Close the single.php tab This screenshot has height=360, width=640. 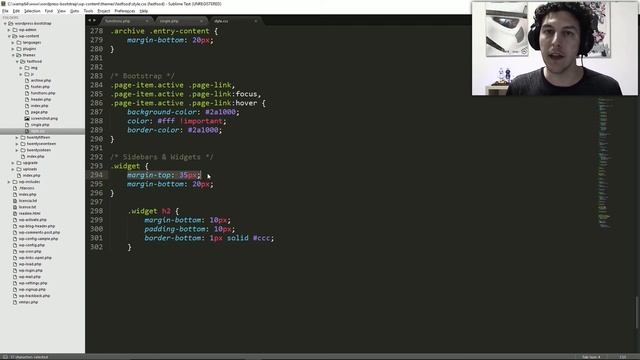[201, 21]
